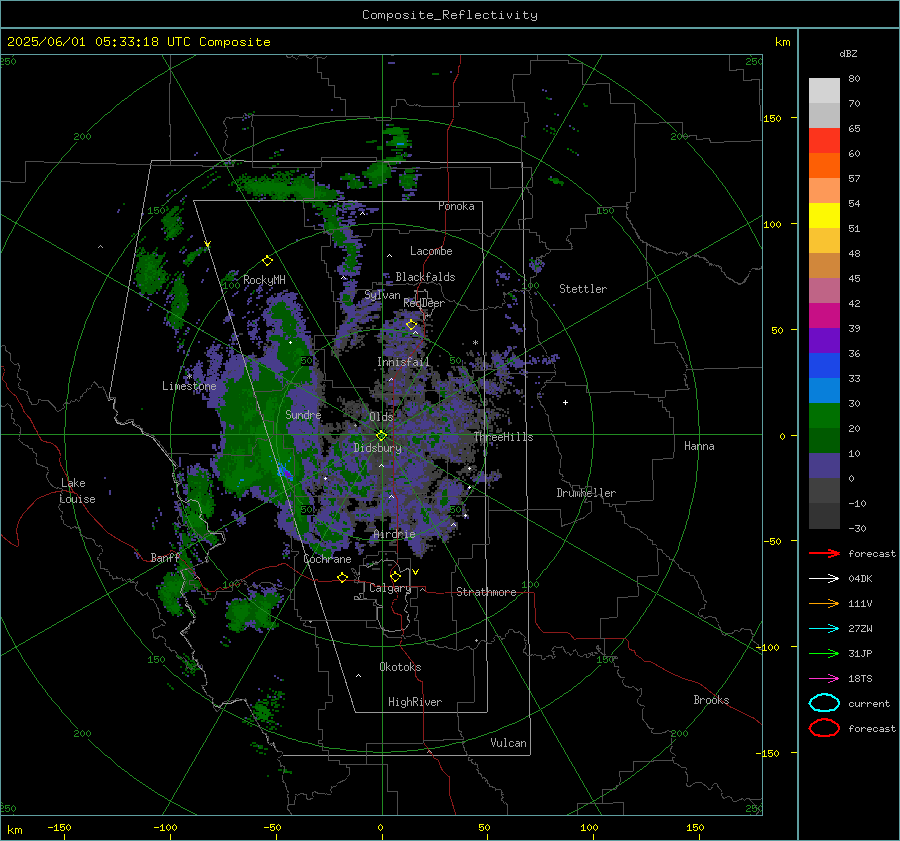Click the dBZ legend heading

coord(848,53)
